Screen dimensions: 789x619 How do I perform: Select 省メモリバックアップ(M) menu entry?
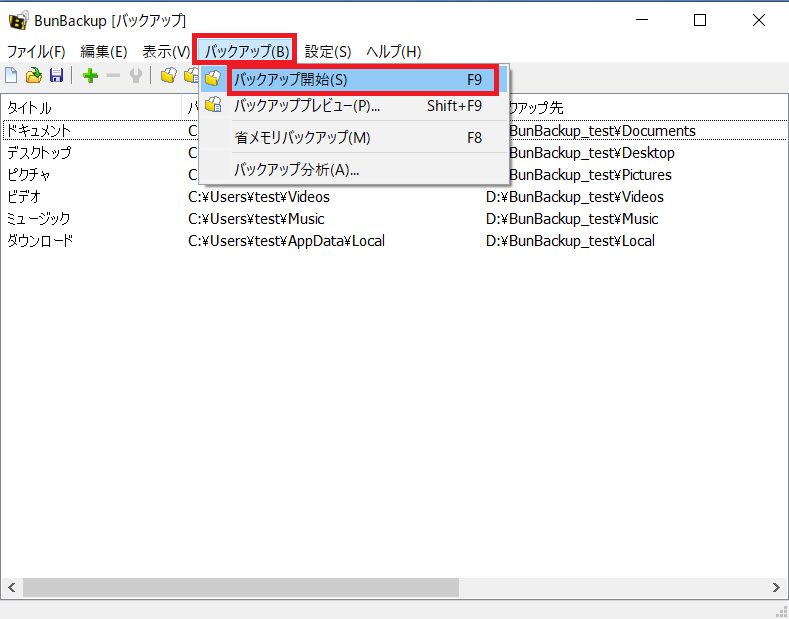point(354,137)
